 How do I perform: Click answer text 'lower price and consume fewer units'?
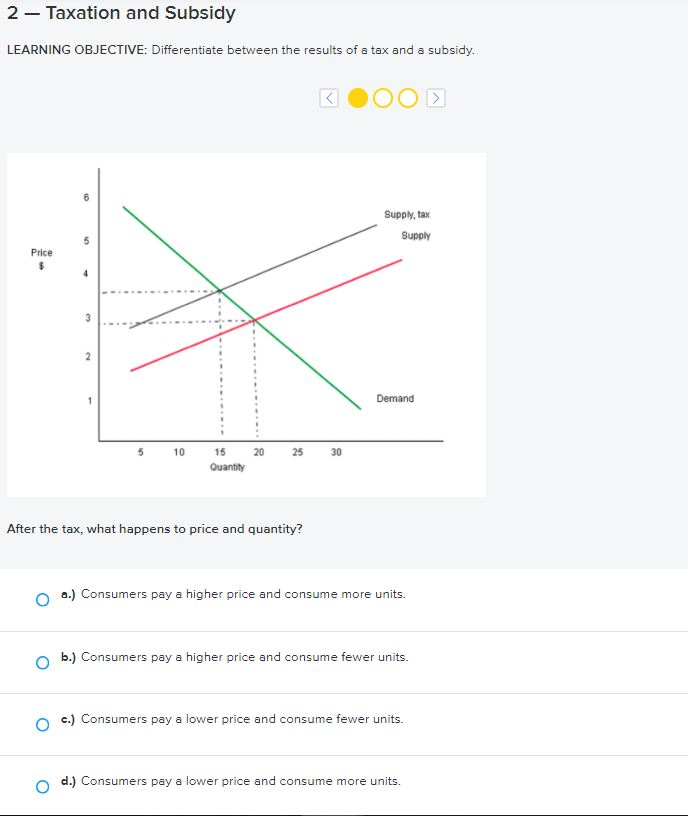click(x=294, y=719)
